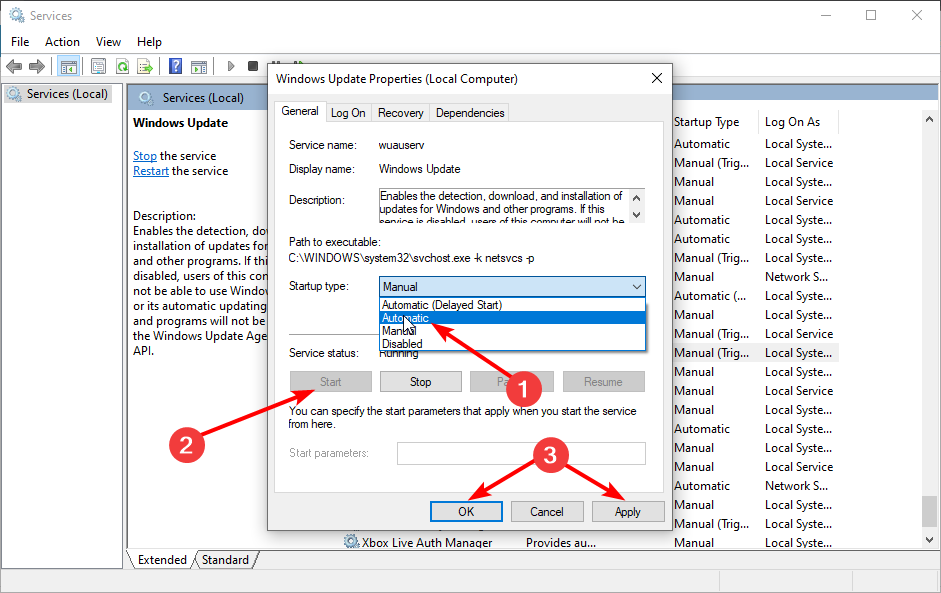Click the Stop Service square icon in toolbar
Screen dimensions: 941x593
tap(253, 66)
